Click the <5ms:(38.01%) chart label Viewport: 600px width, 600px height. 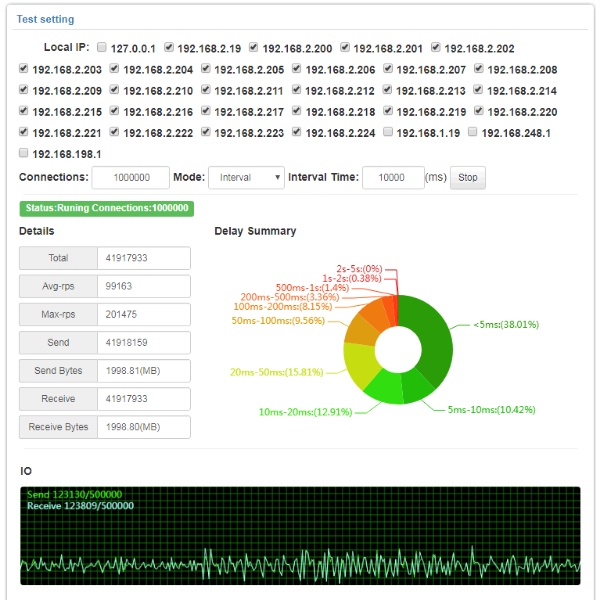[x=506, y=324]
